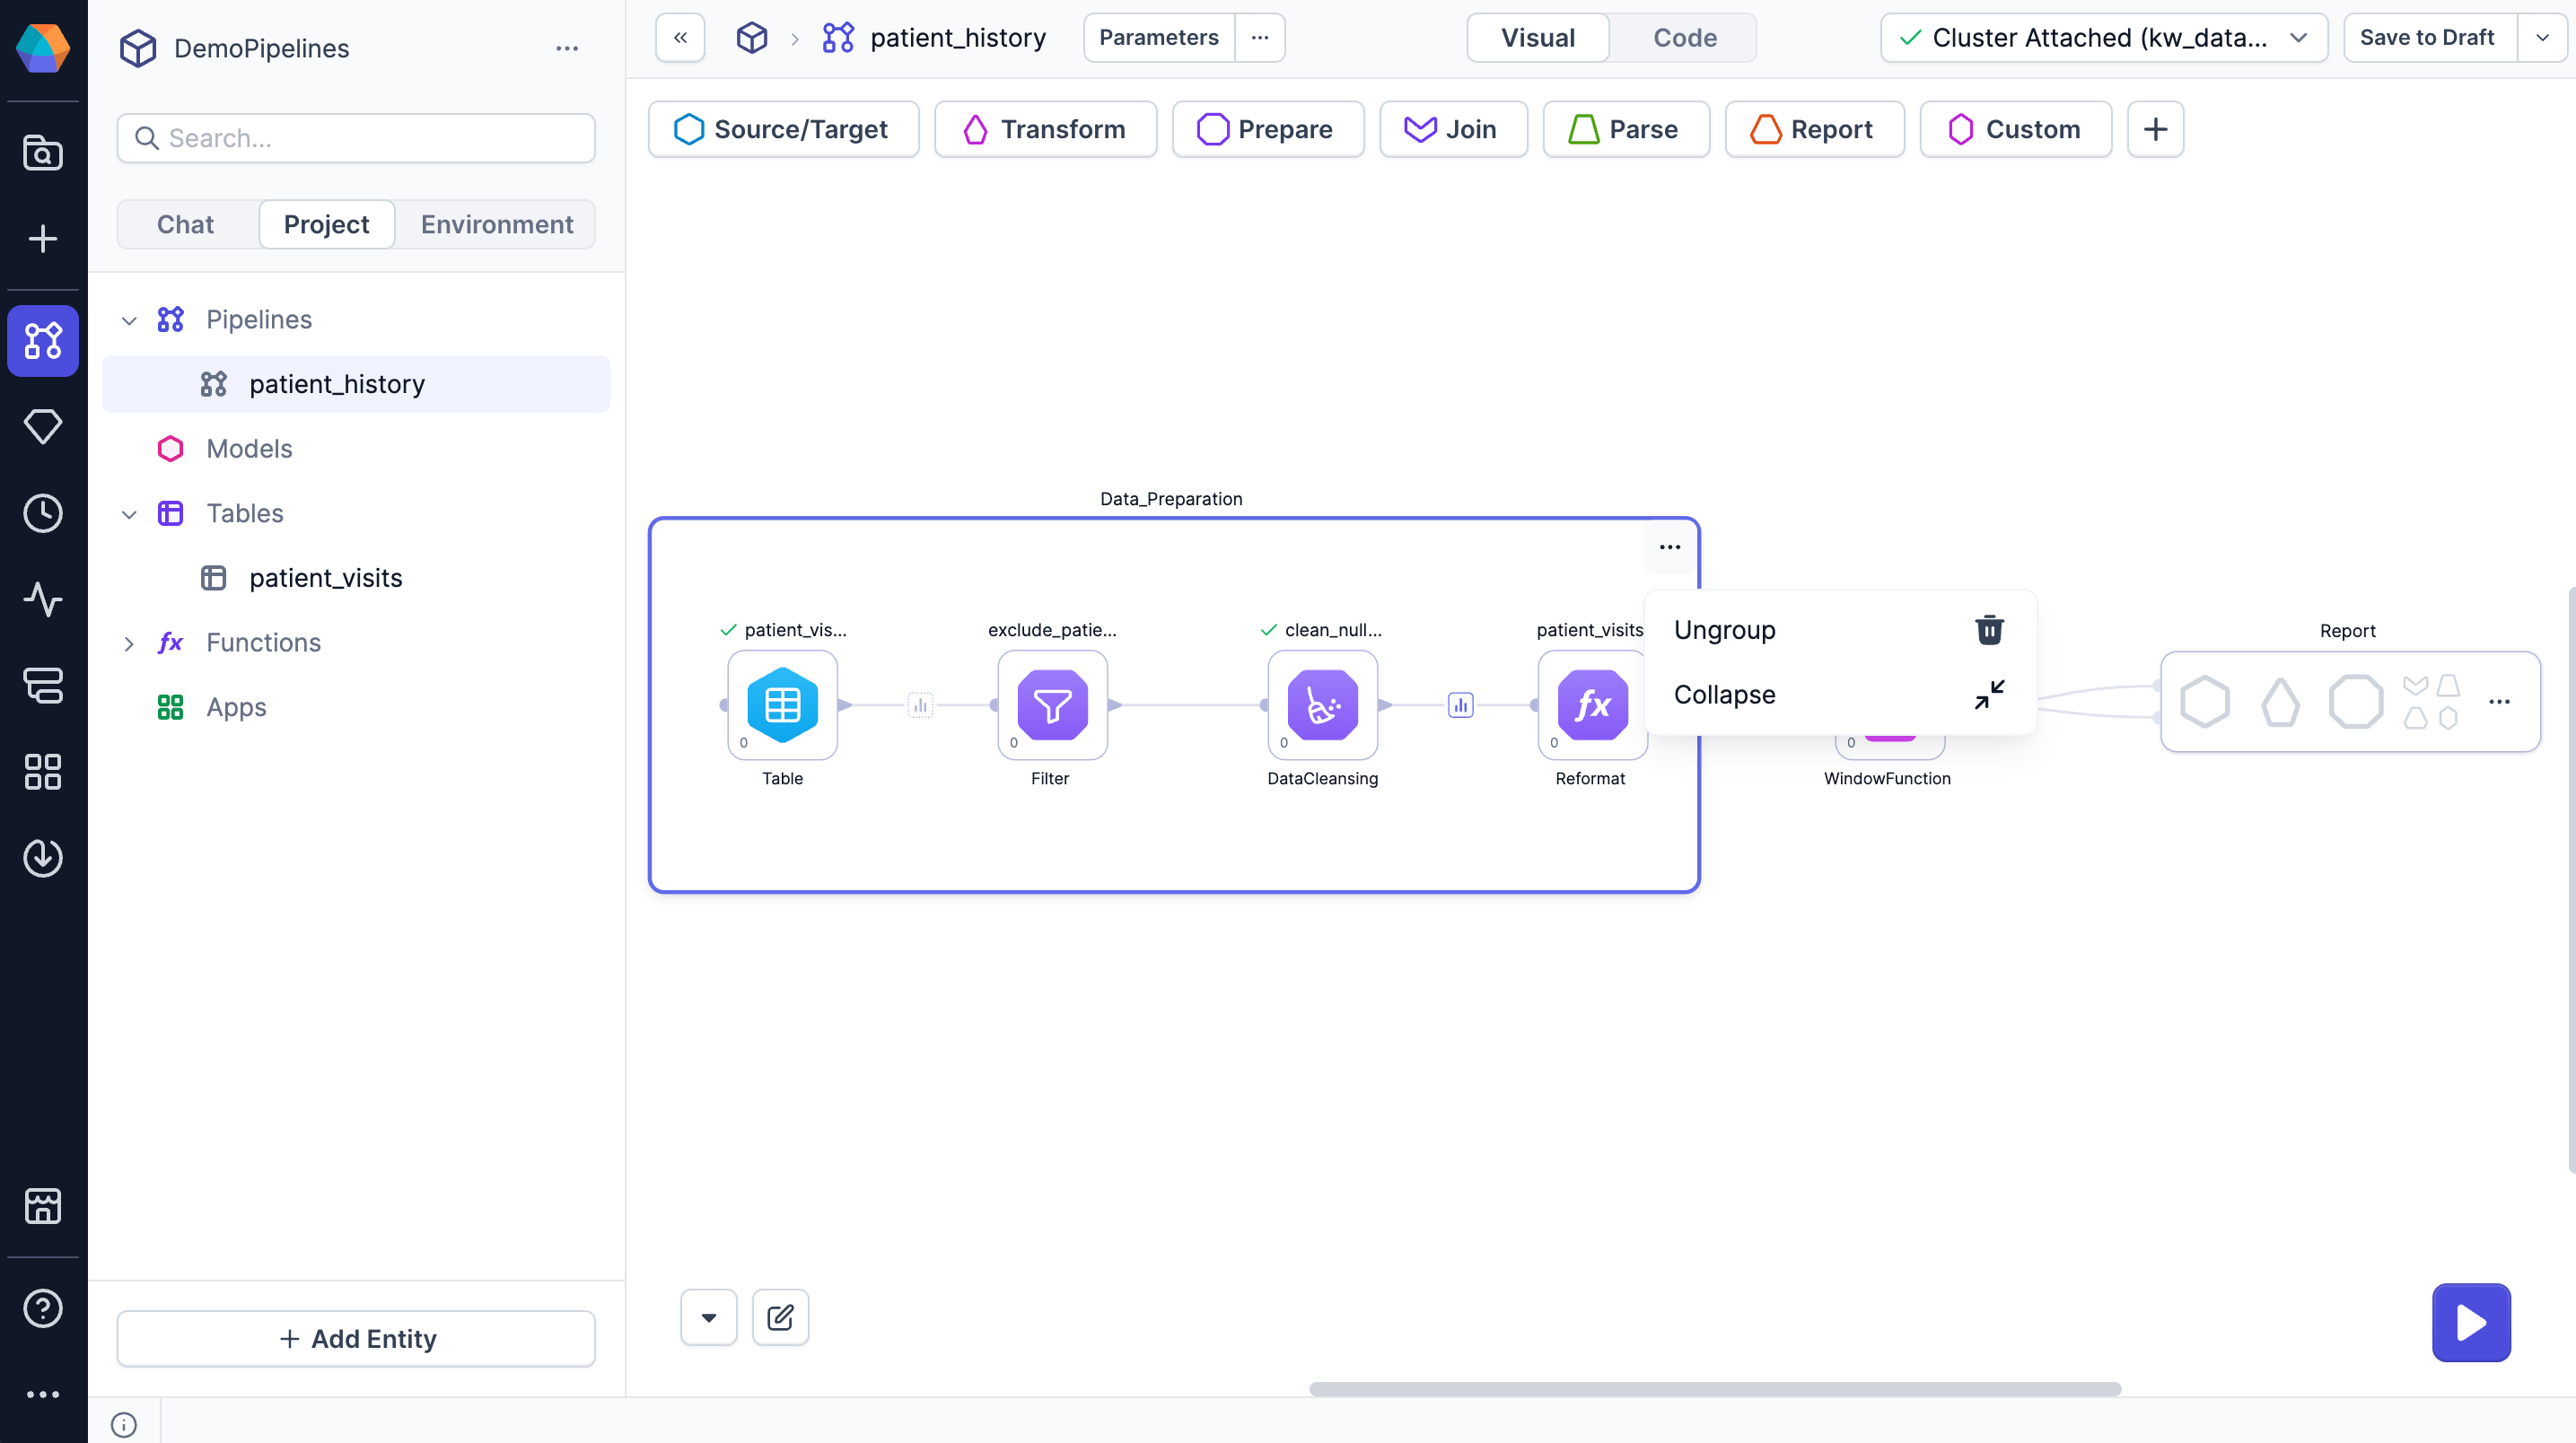The height and width of the screenshot is (1443, 2576).
Task: Click Save to Draft button
Action: pos(2426,38)
